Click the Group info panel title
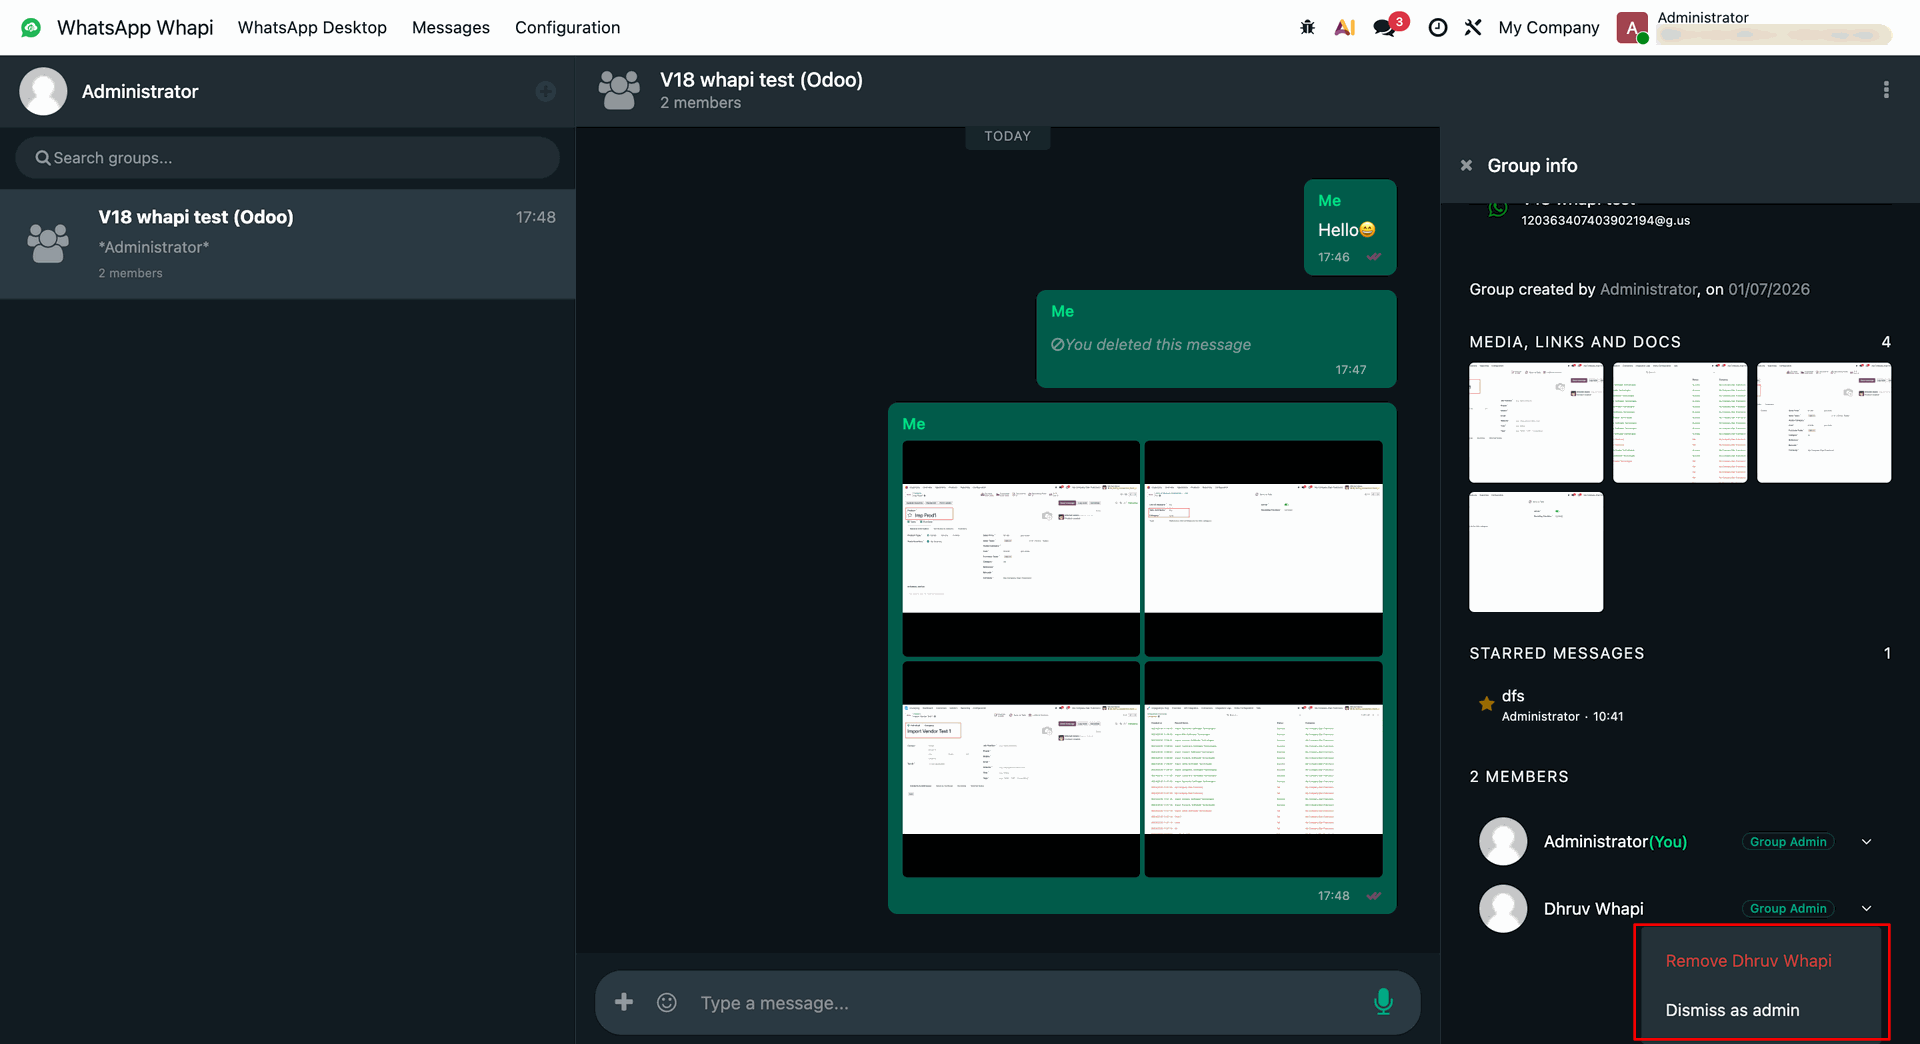Image resolution: width=1920 pixels, height=1044 pixels. [x=1532, y=166]
